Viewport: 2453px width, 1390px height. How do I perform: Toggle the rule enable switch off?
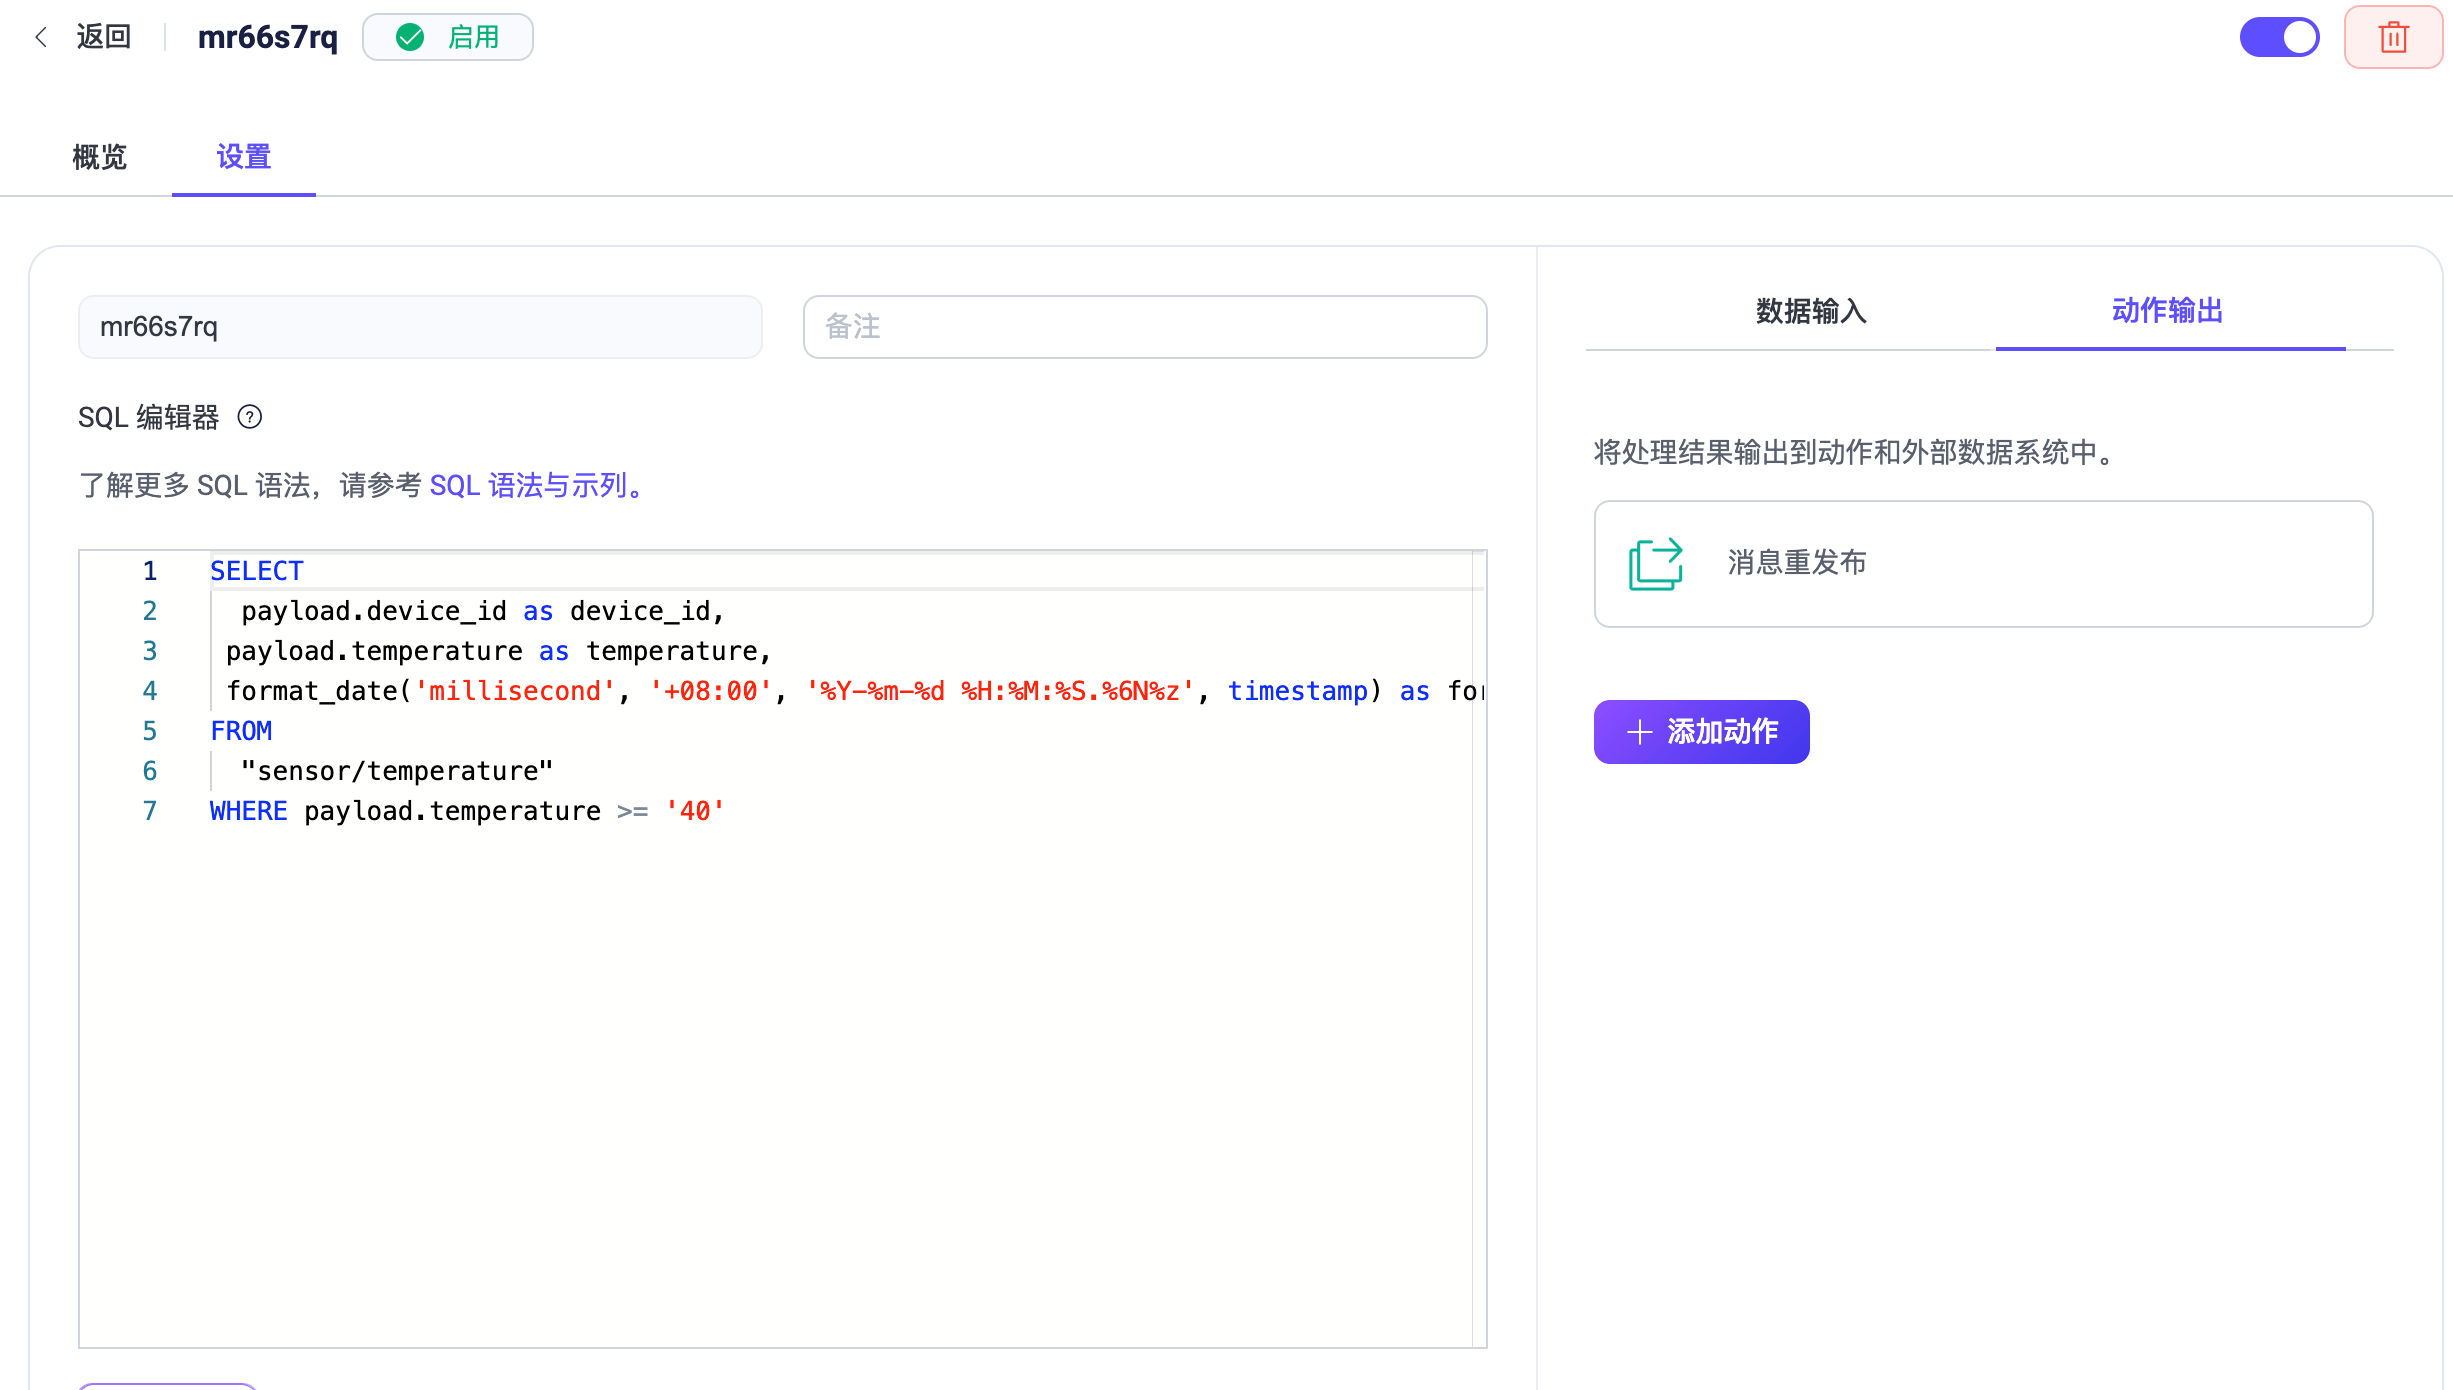[2279, 38]
